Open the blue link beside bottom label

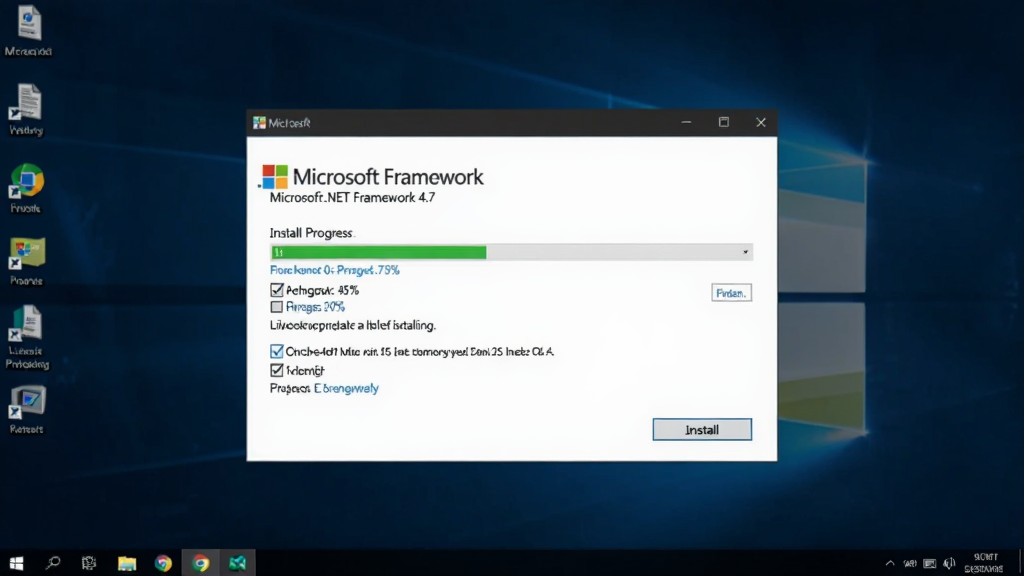click(x=346, y=388)
